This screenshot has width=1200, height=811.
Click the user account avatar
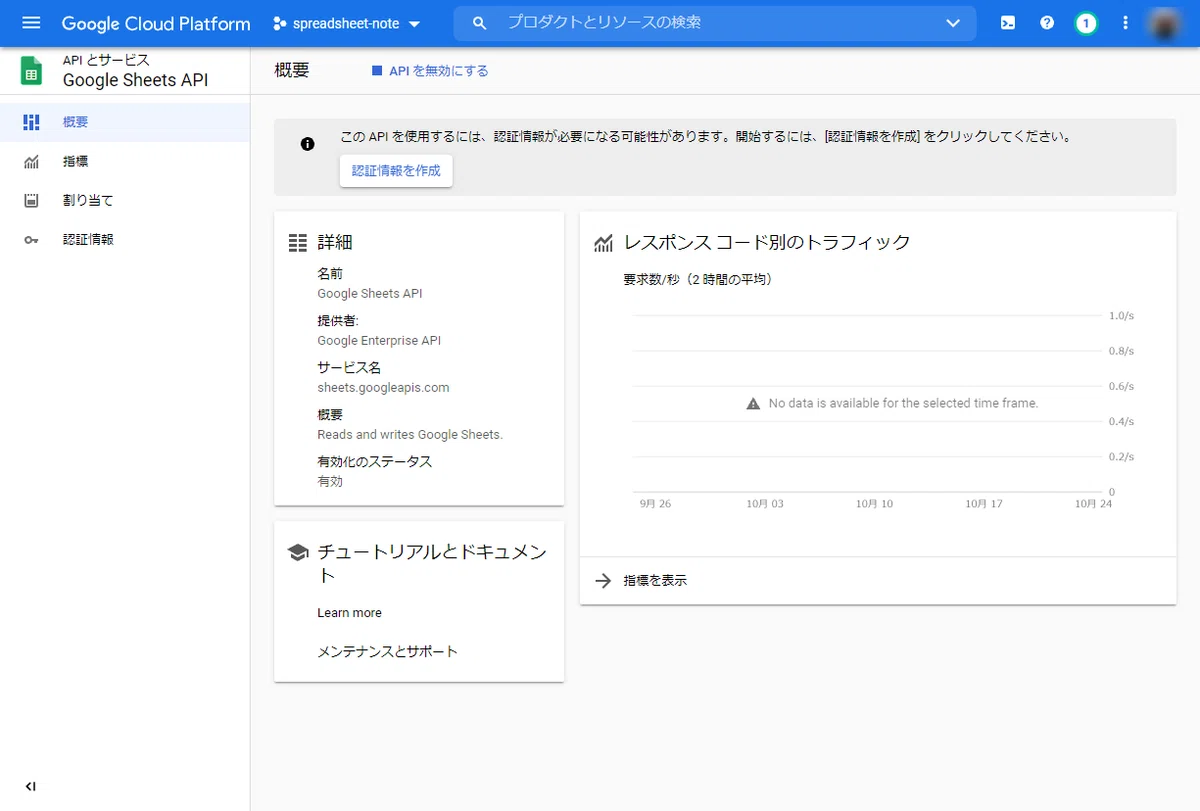click(1165, 23)
